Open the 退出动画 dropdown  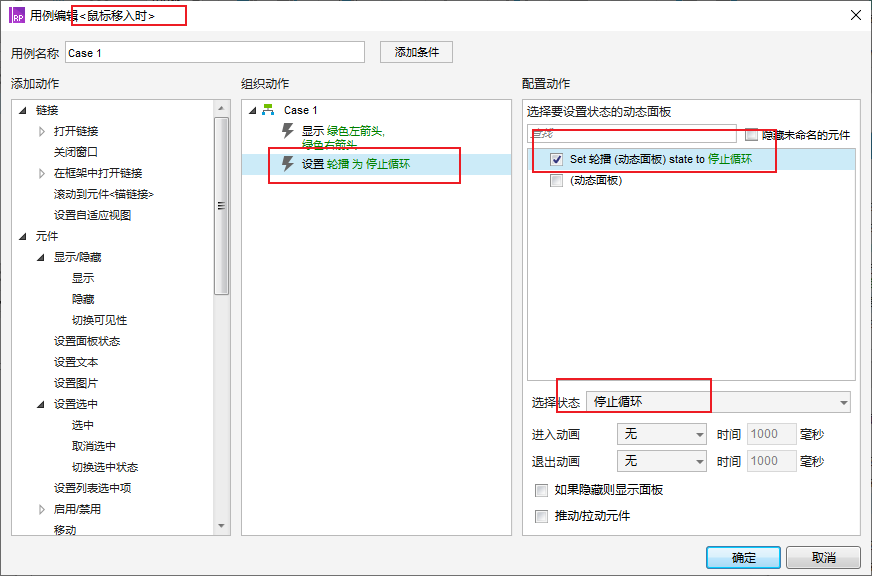point(662,461)
